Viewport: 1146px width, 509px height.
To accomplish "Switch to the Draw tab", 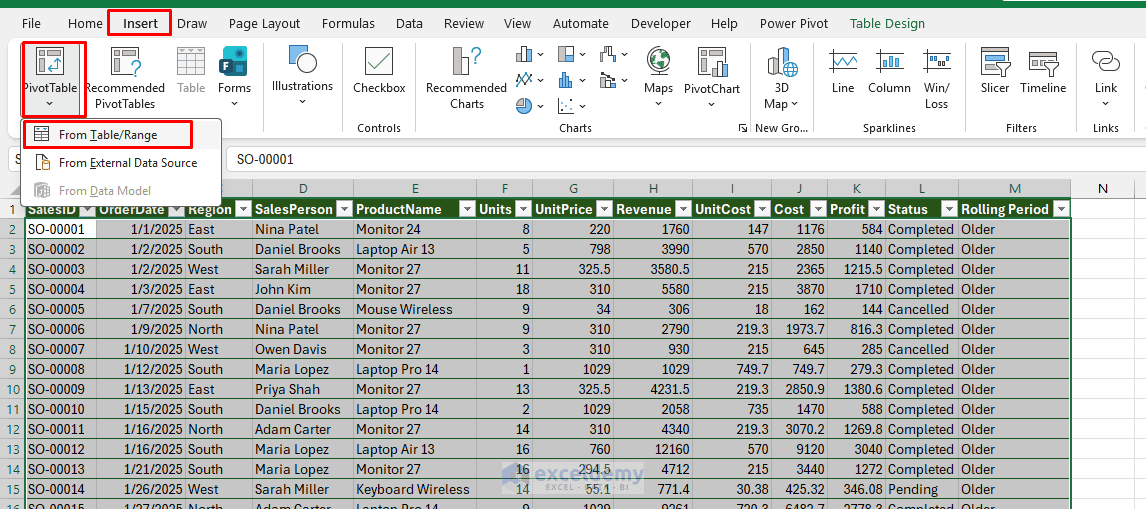I will pyautogui.click(x=192, y=23).
